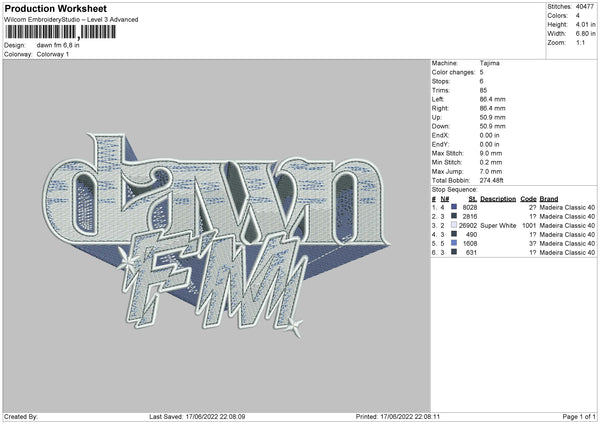Click 'Page 1 of 1' in the footer
The height and width of the screenshot is (424, 600).
click(x=579, y=416)
